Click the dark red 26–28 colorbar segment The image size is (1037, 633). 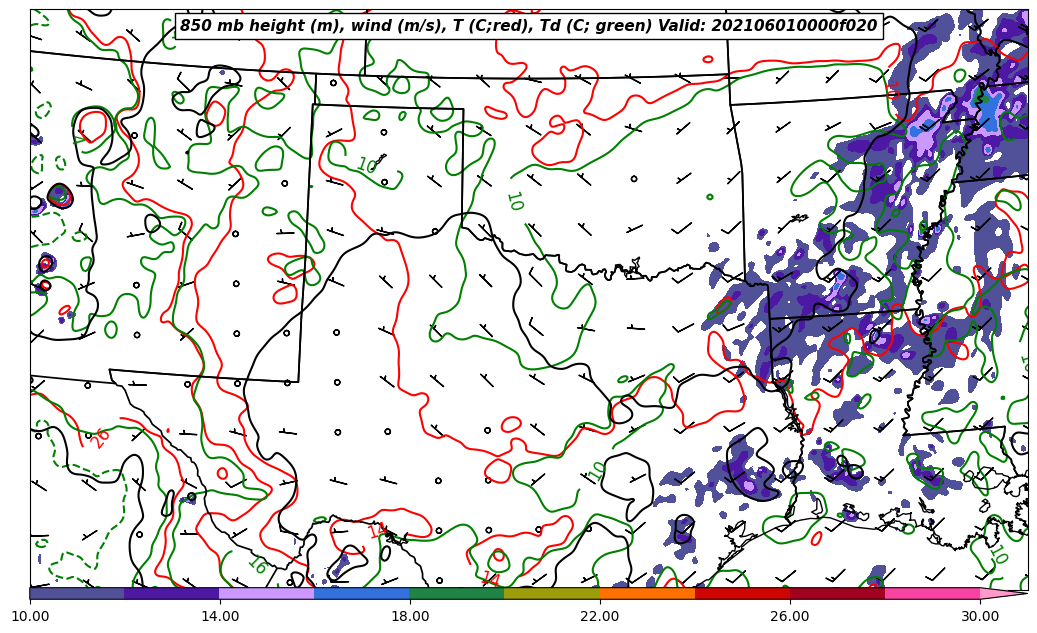click(x=837, y=593)
